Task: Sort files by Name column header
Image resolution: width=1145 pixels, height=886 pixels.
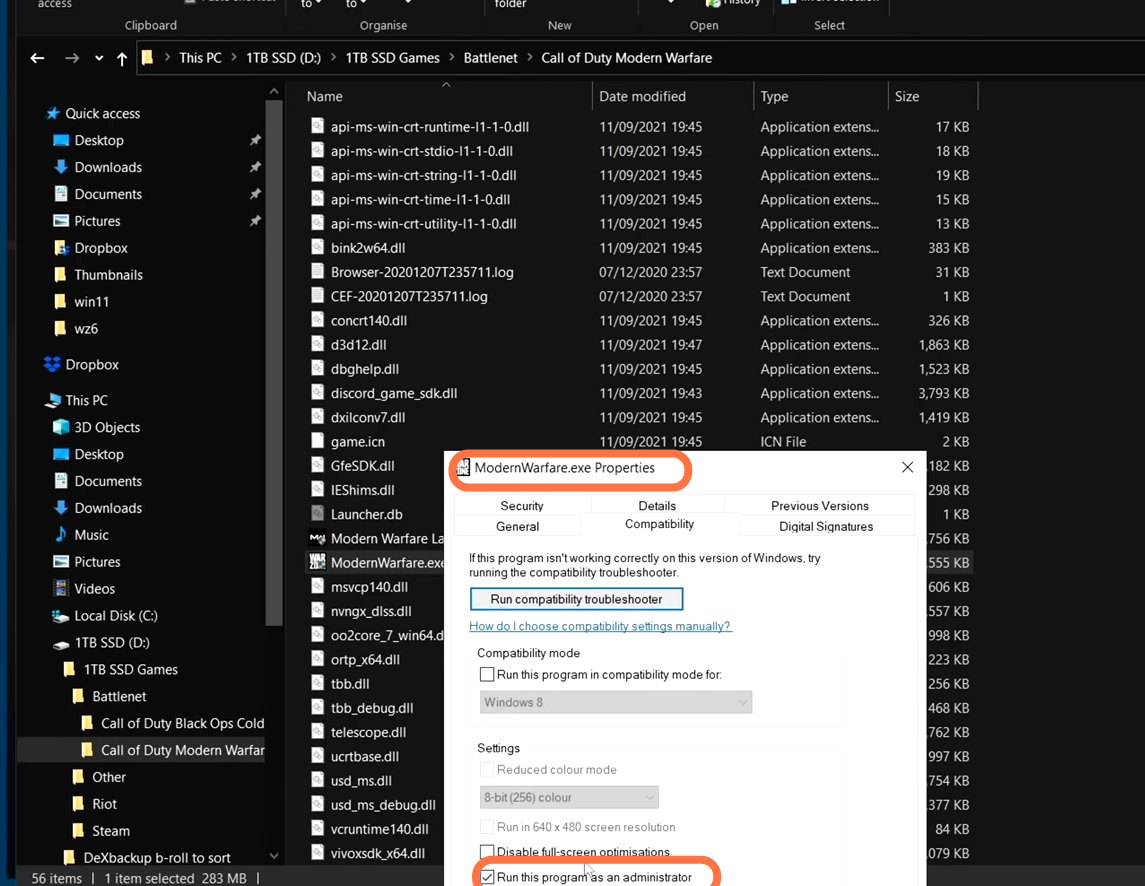Action: 324,96
